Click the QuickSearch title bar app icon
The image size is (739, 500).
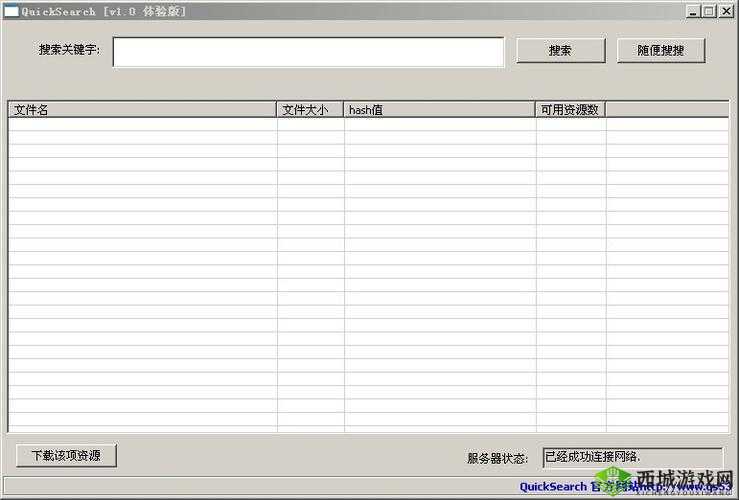(11, 11)
